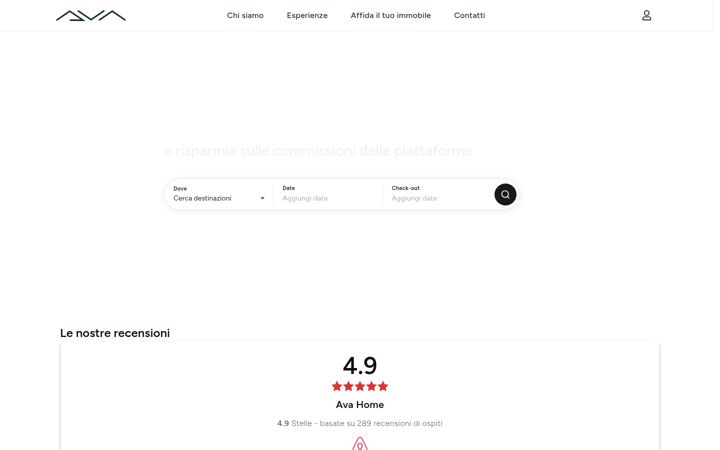720x450 pixels.
Task: Click text about 289 recensioni di ospiti
Action: click(360, 423)
